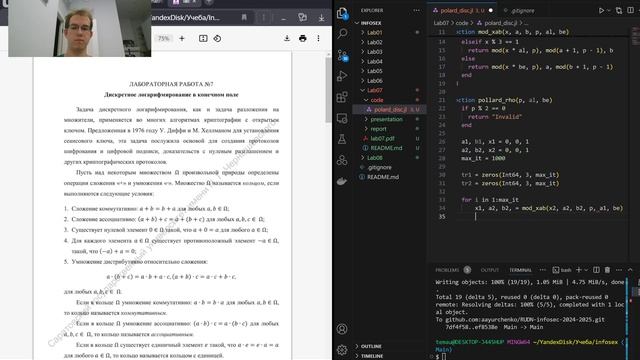The width and height of the screenshot is (640, 360).
Task: Open the Remote Explorer view
Action: pyautogui.click(x=342, y=118)
